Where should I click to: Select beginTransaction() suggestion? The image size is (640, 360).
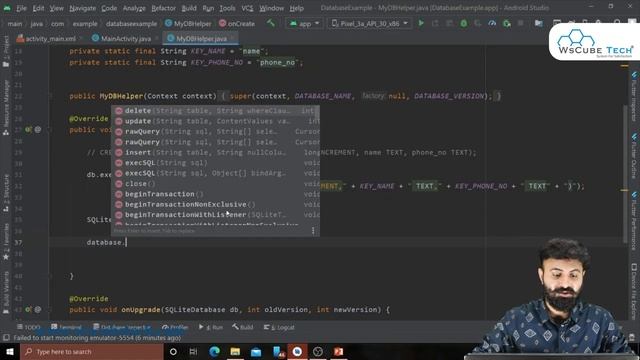click(x=216, y=194)
